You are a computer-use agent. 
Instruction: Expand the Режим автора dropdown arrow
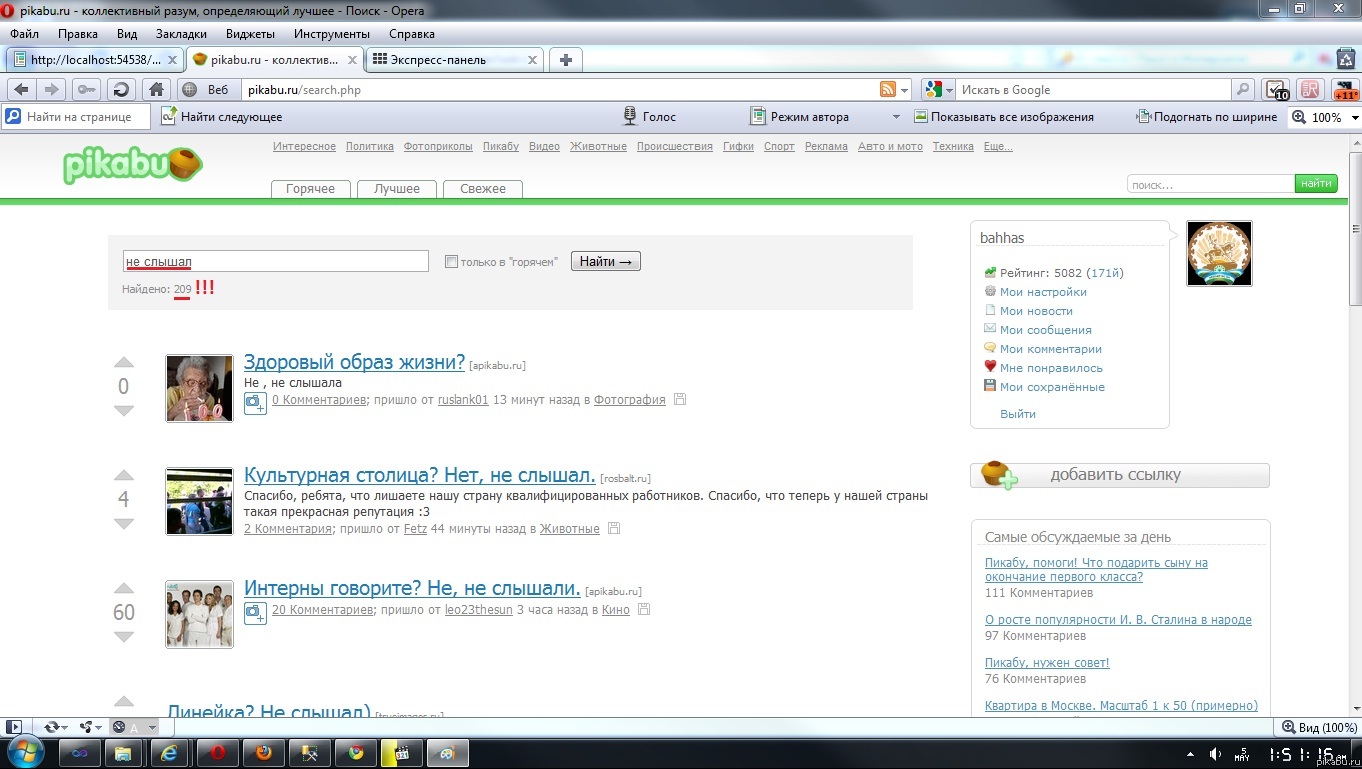pyautogui.click(x=895, y=117)
